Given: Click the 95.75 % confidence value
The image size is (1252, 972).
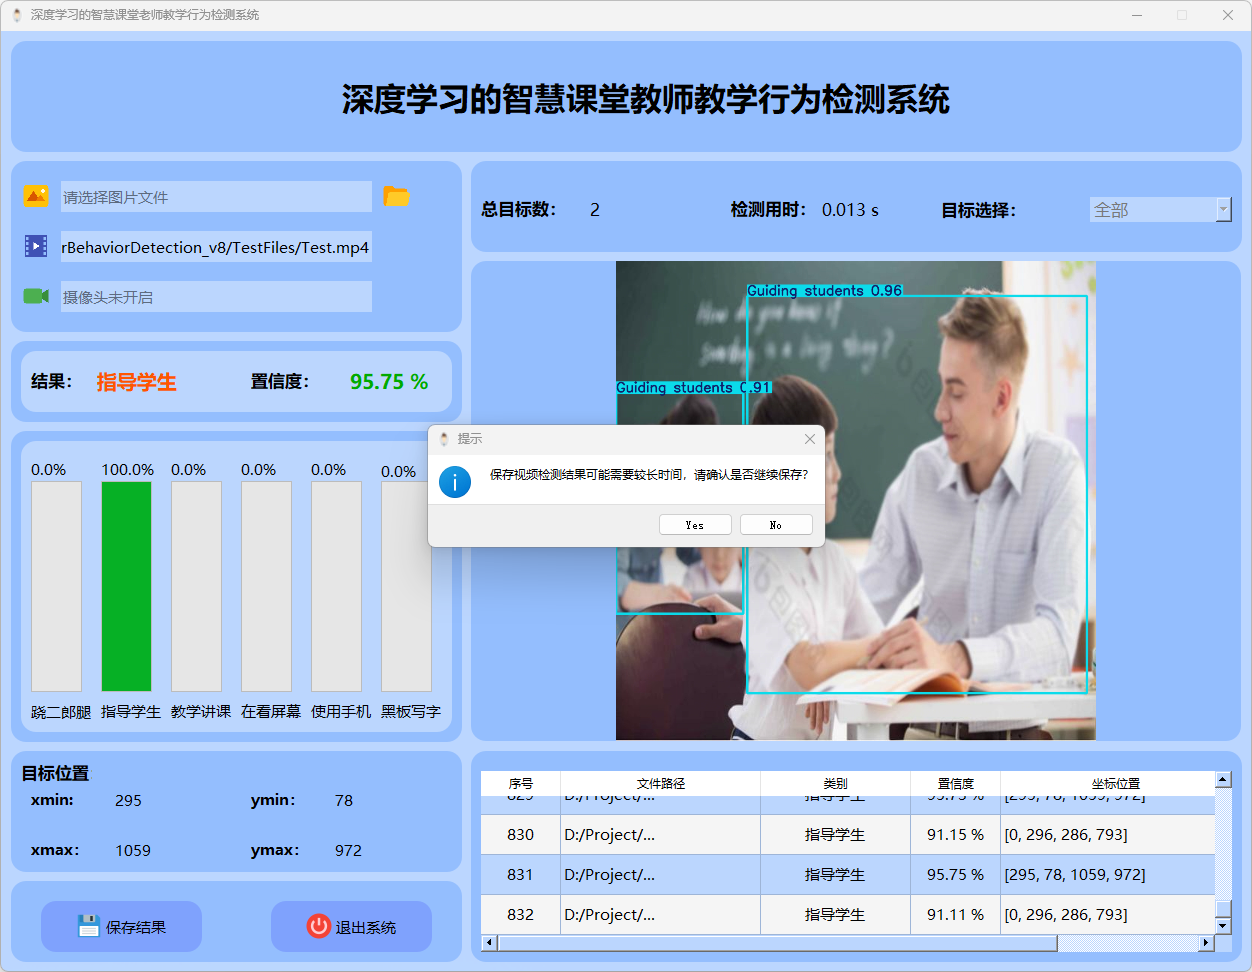Looking at the screenshot, I should 389,382.
